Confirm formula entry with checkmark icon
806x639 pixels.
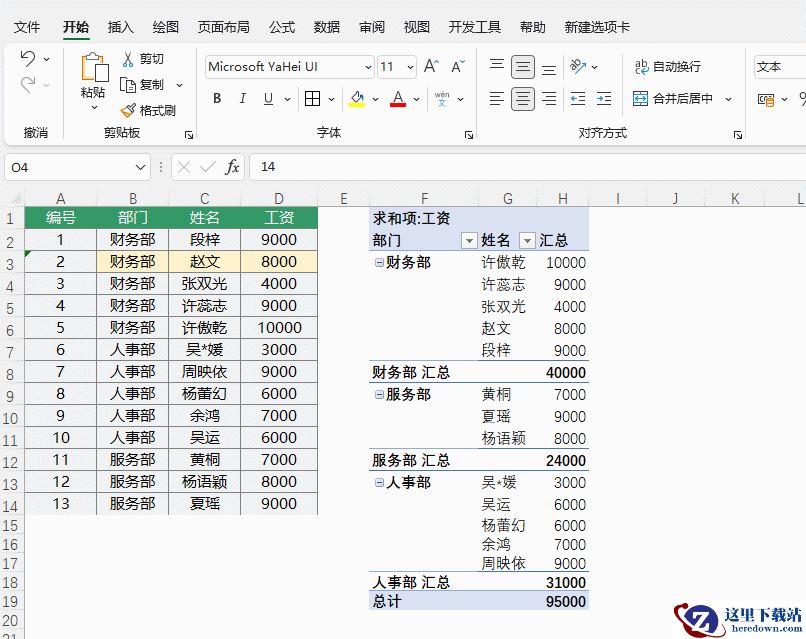click(x=208, y=167)
